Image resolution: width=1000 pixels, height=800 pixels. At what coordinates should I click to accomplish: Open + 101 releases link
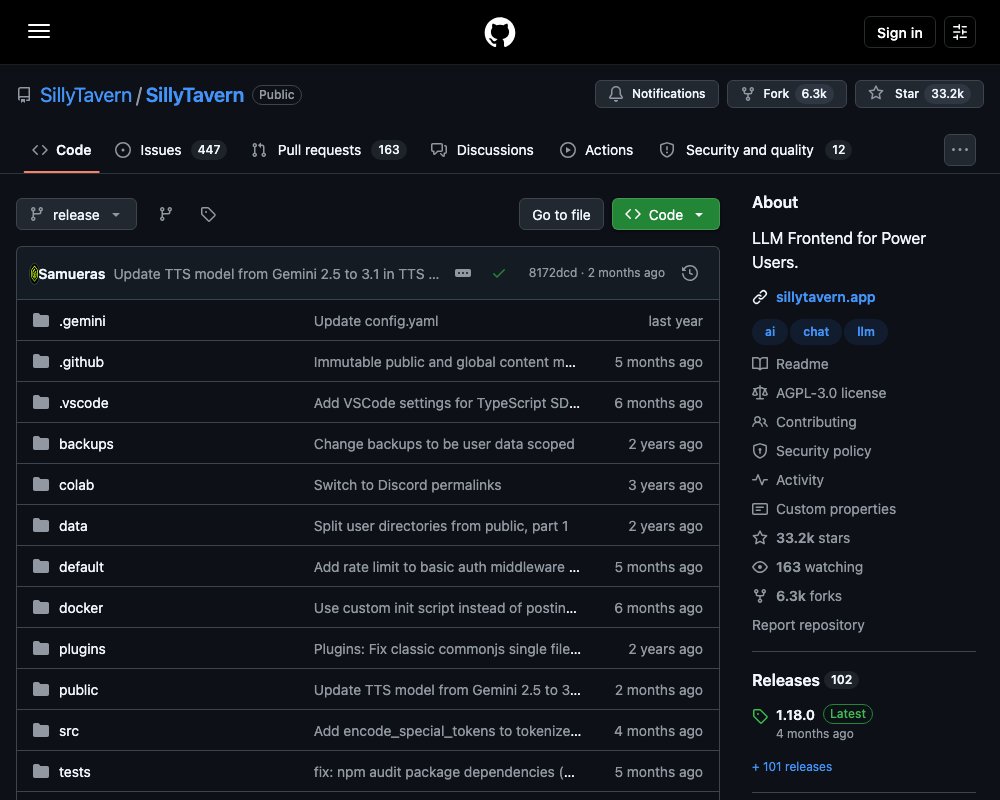click(x=791, y=766)
